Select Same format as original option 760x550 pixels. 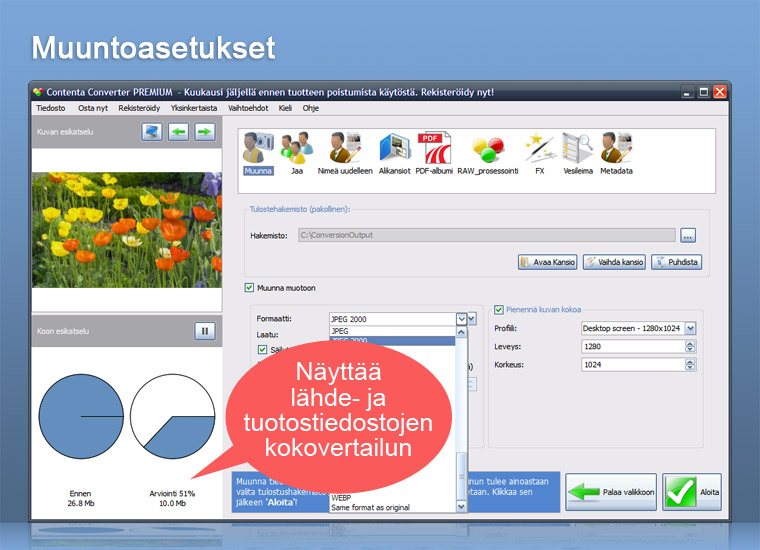click(392, 507)
